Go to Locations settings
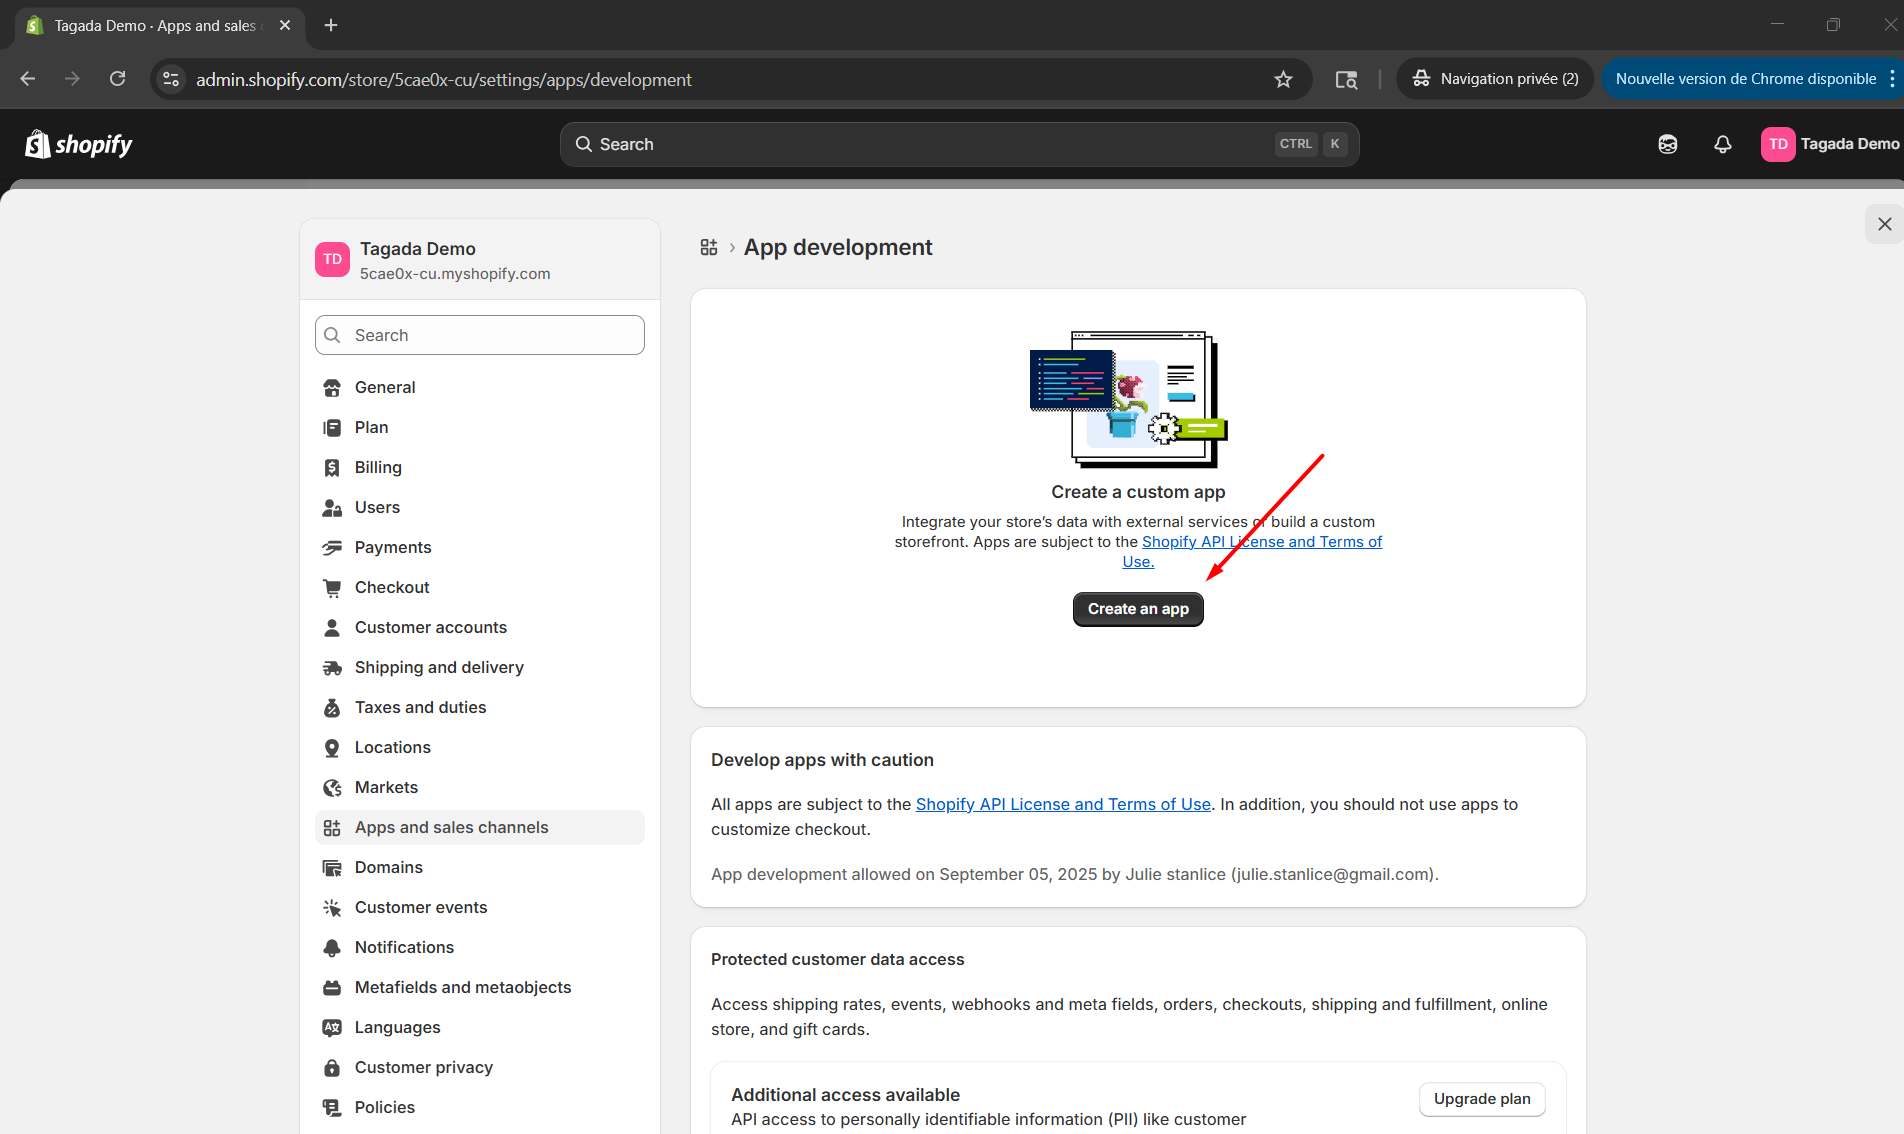This screenshot has height=1134, width=1904. pyautogui.click(x=480, y=747)
